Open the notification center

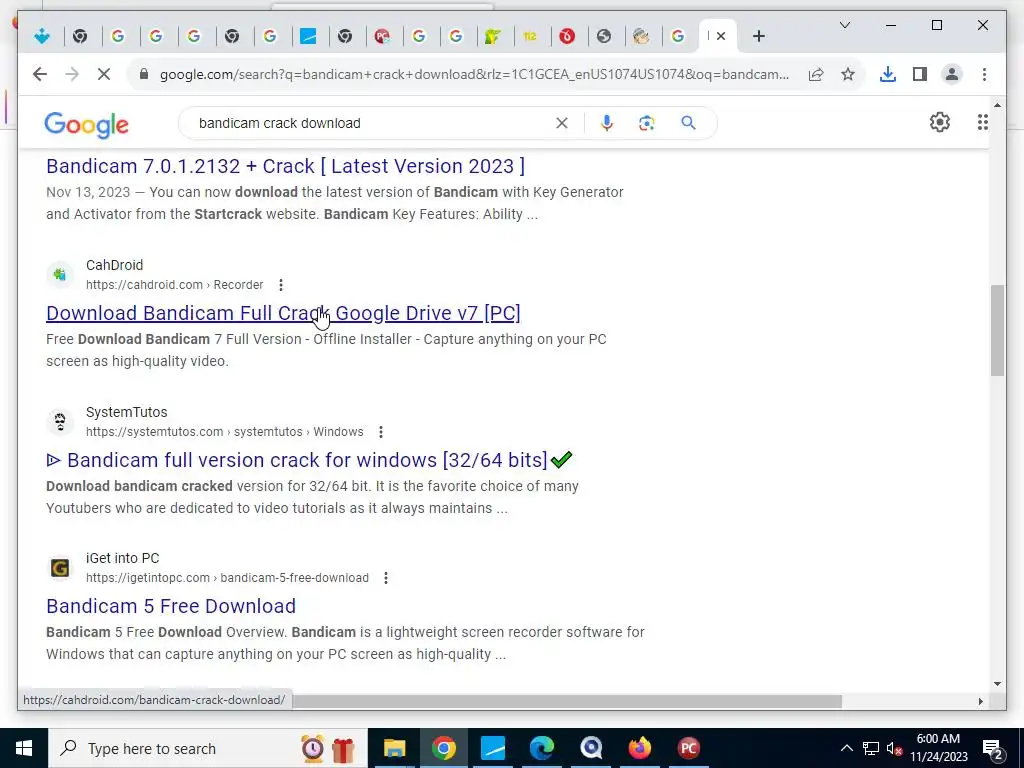pos(993,748)
